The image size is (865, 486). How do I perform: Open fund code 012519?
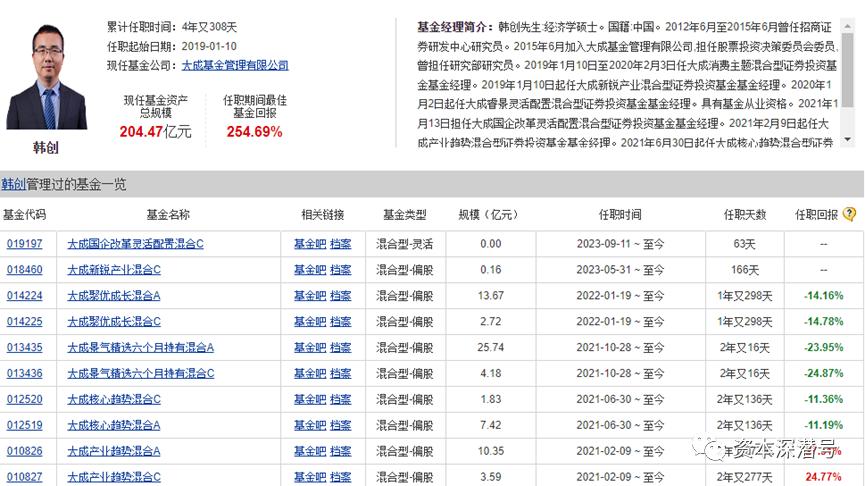(24, 425)
